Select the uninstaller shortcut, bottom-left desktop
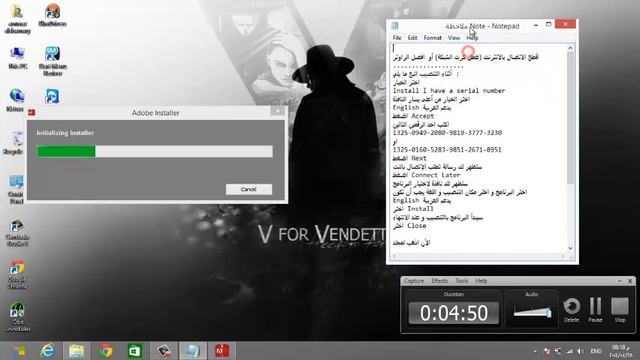 [17, 317]
